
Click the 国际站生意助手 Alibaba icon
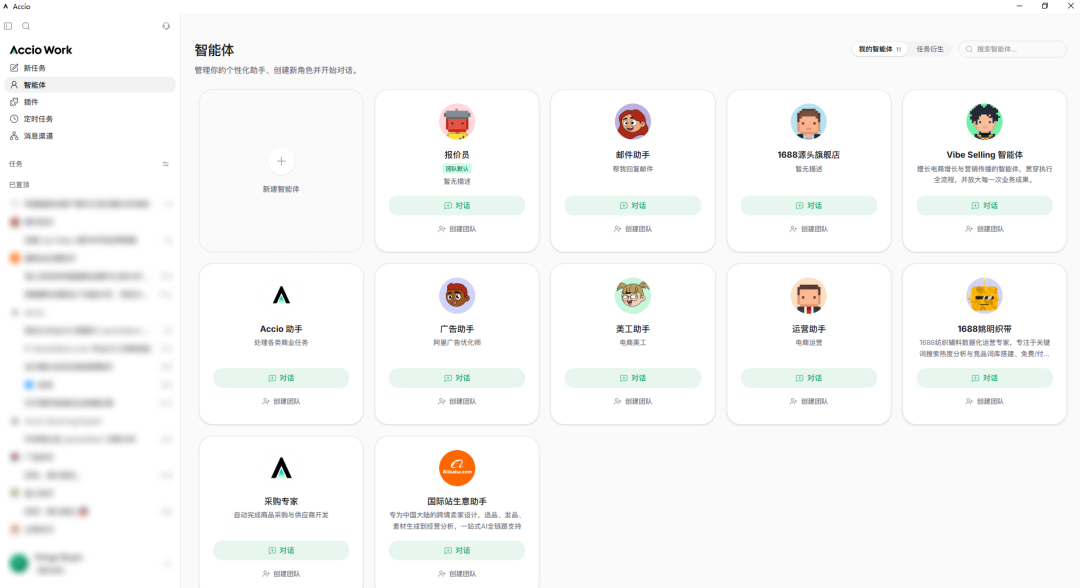pos(457,468)
